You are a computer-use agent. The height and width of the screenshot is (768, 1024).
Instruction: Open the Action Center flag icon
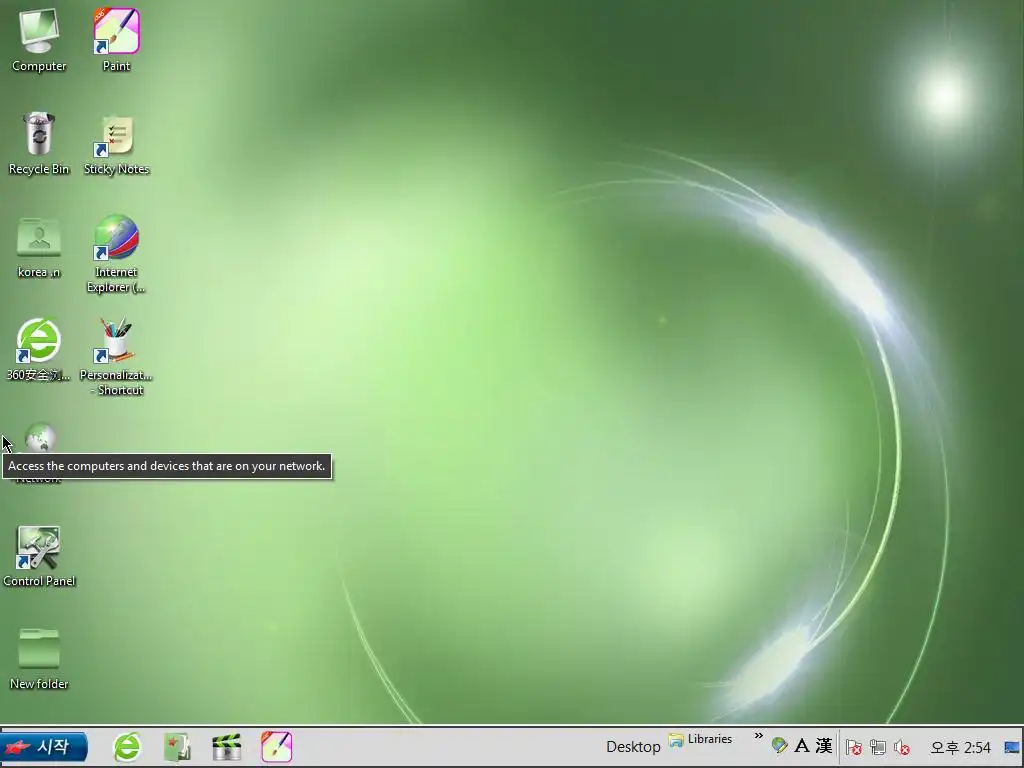pyautogui.click(x=853, y=747)
